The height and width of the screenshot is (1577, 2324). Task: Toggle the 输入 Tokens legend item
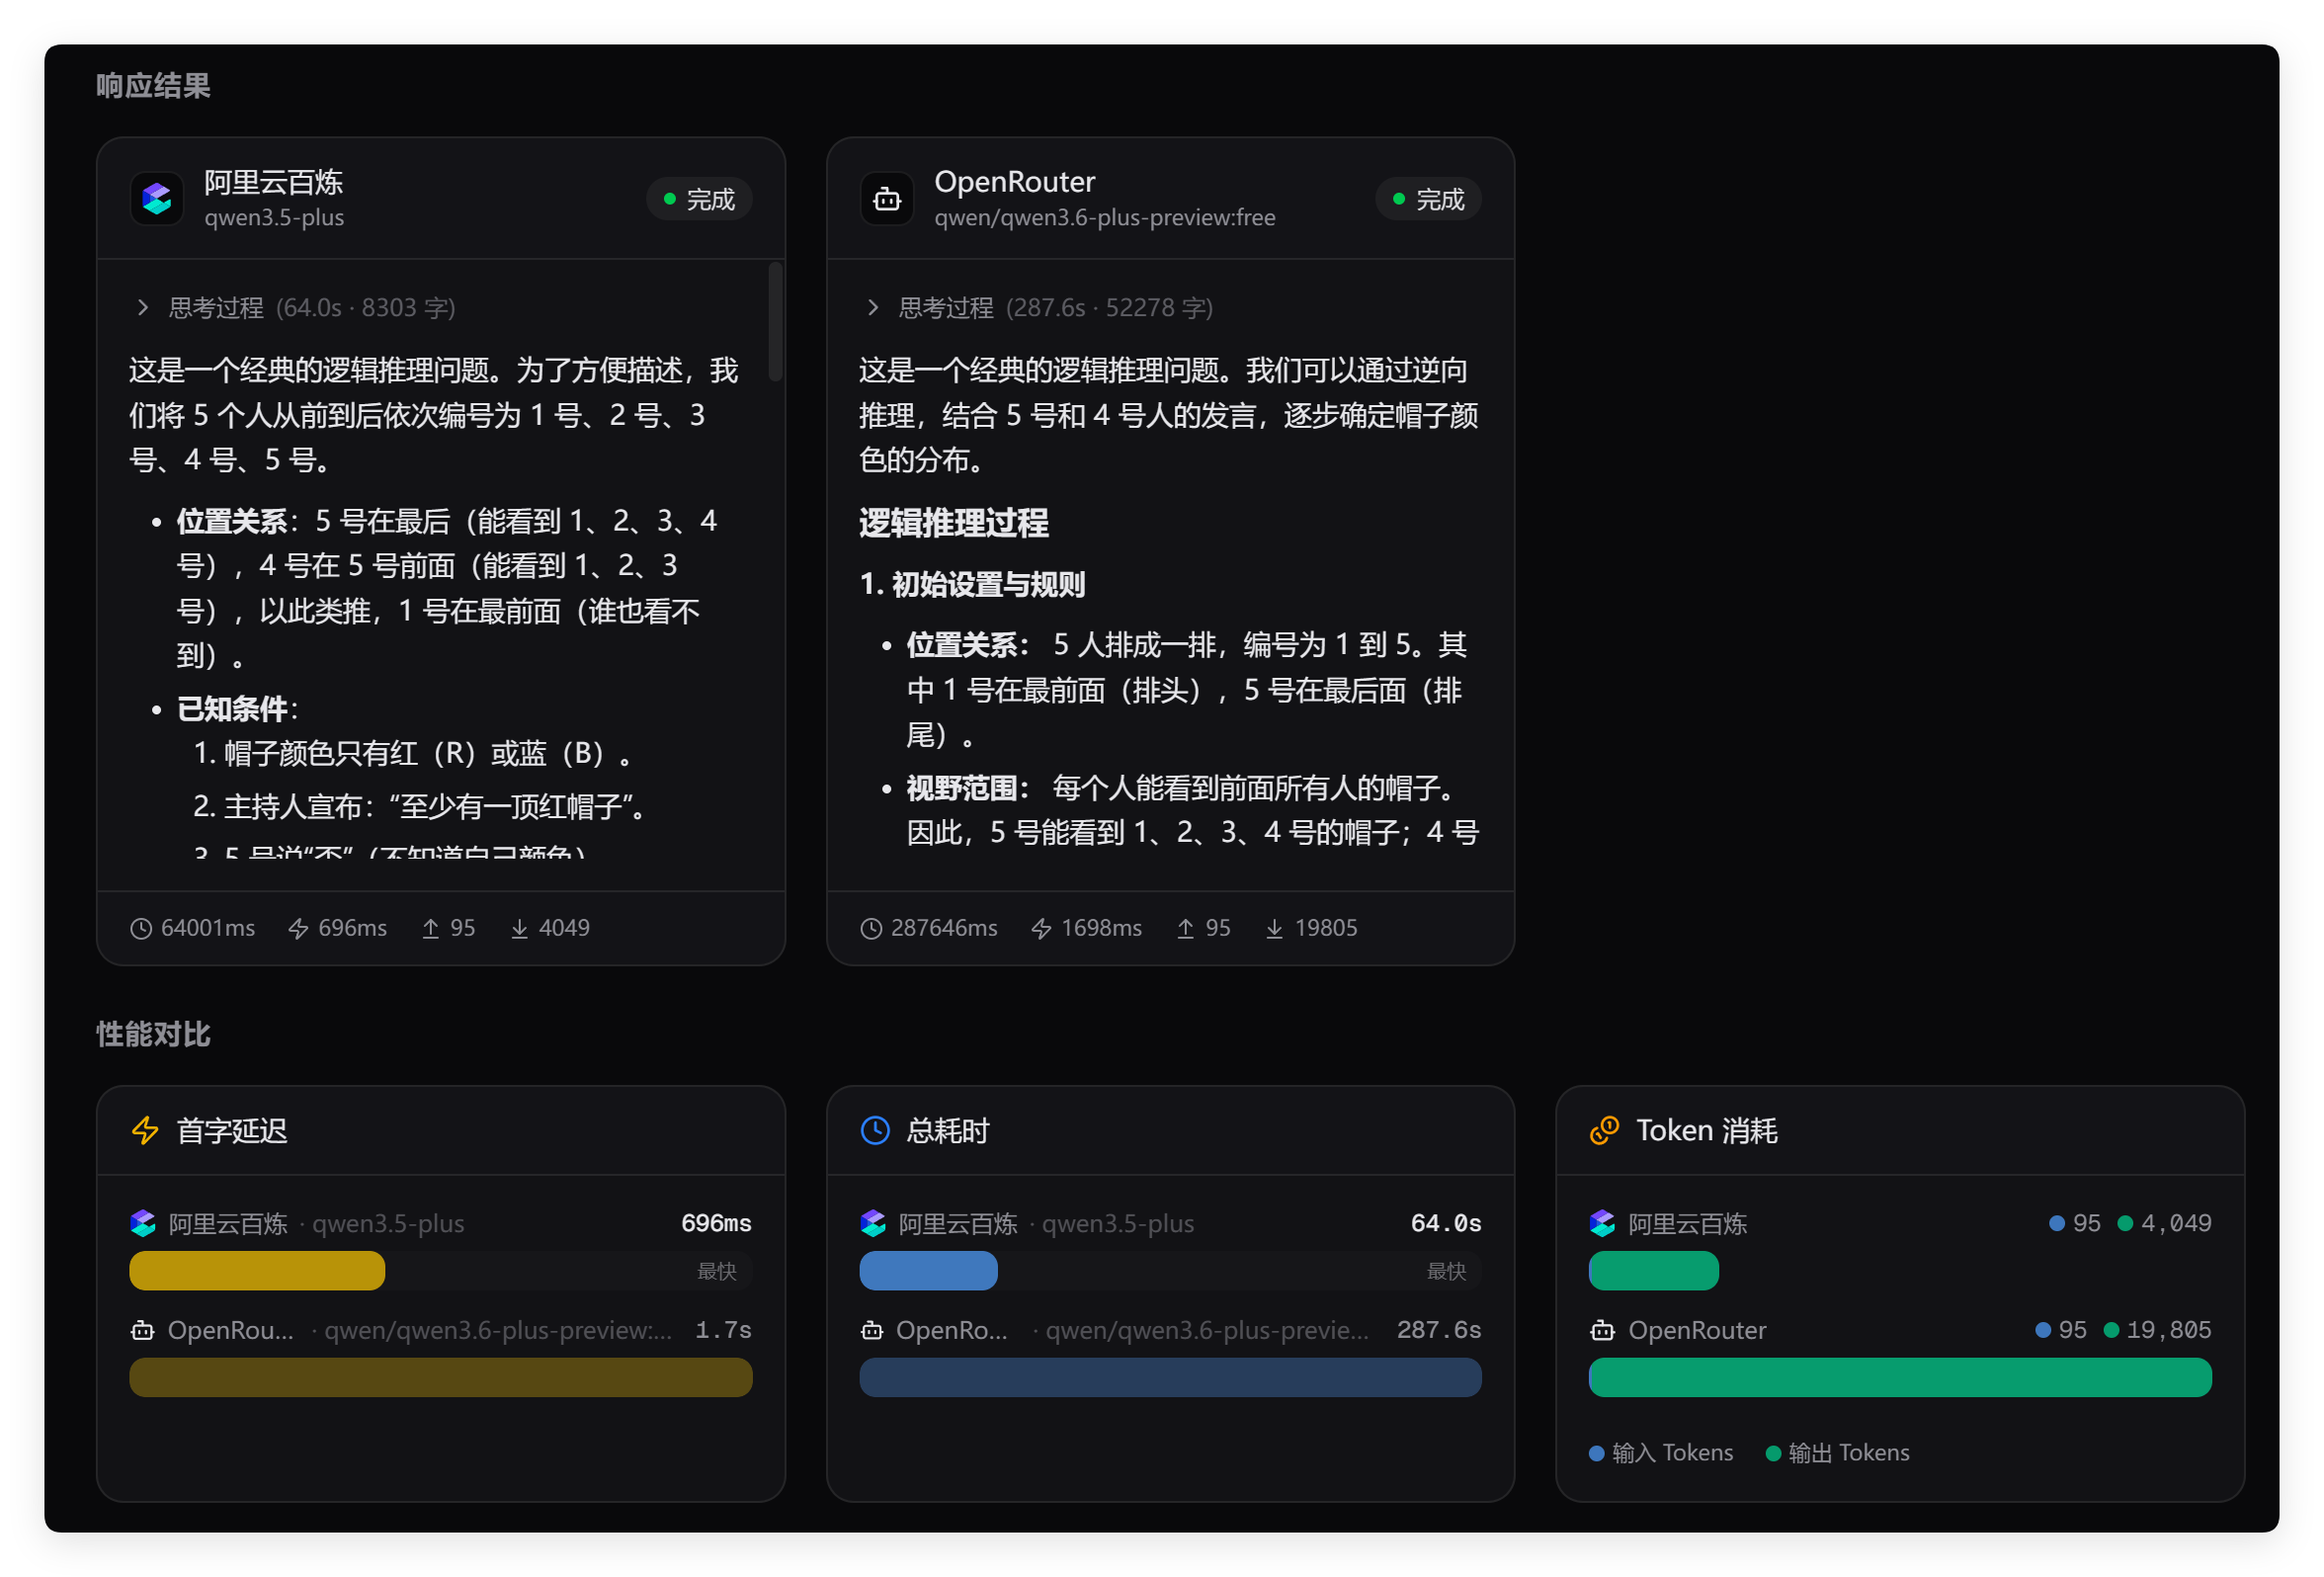click(1661, 1452)
